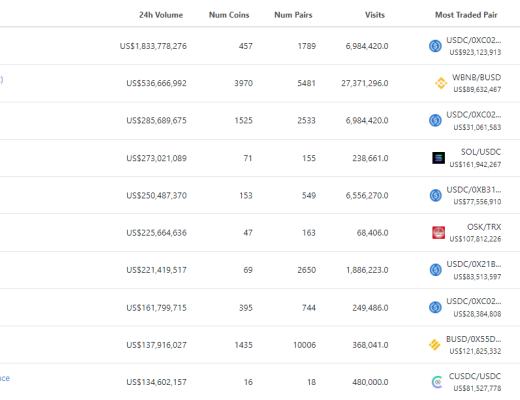
Task: Click pair volume US$121,825,332
Action: (475, 351)
